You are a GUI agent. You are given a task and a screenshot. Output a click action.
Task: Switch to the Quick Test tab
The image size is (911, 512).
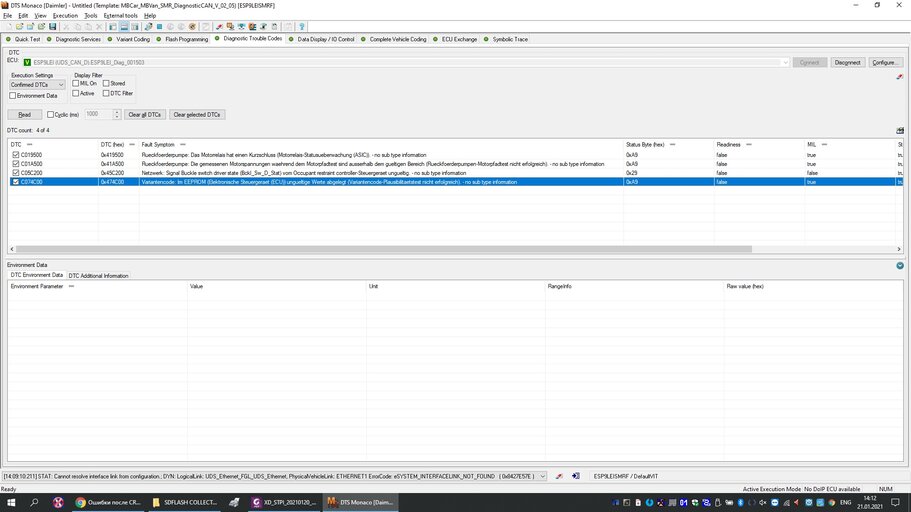[x=23, y=40]
